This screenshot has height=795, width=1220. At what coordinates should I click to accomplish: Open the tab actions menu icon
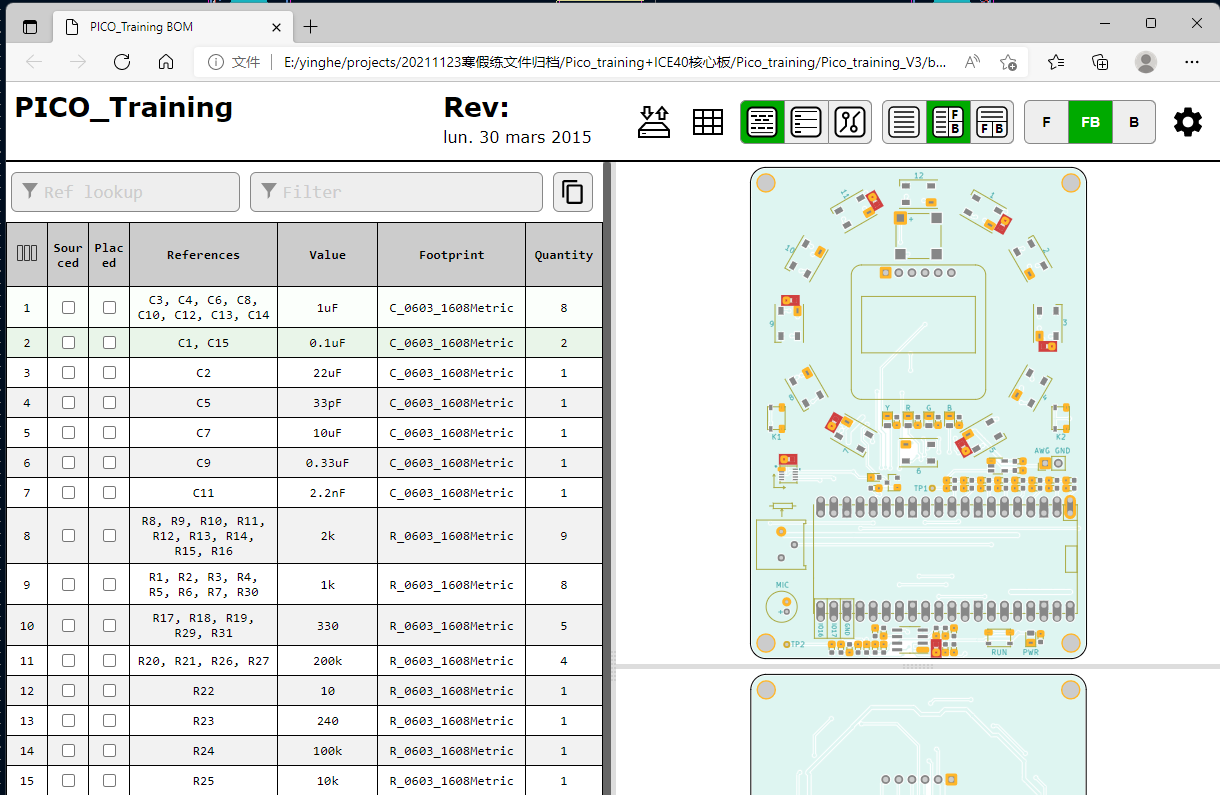30,27
